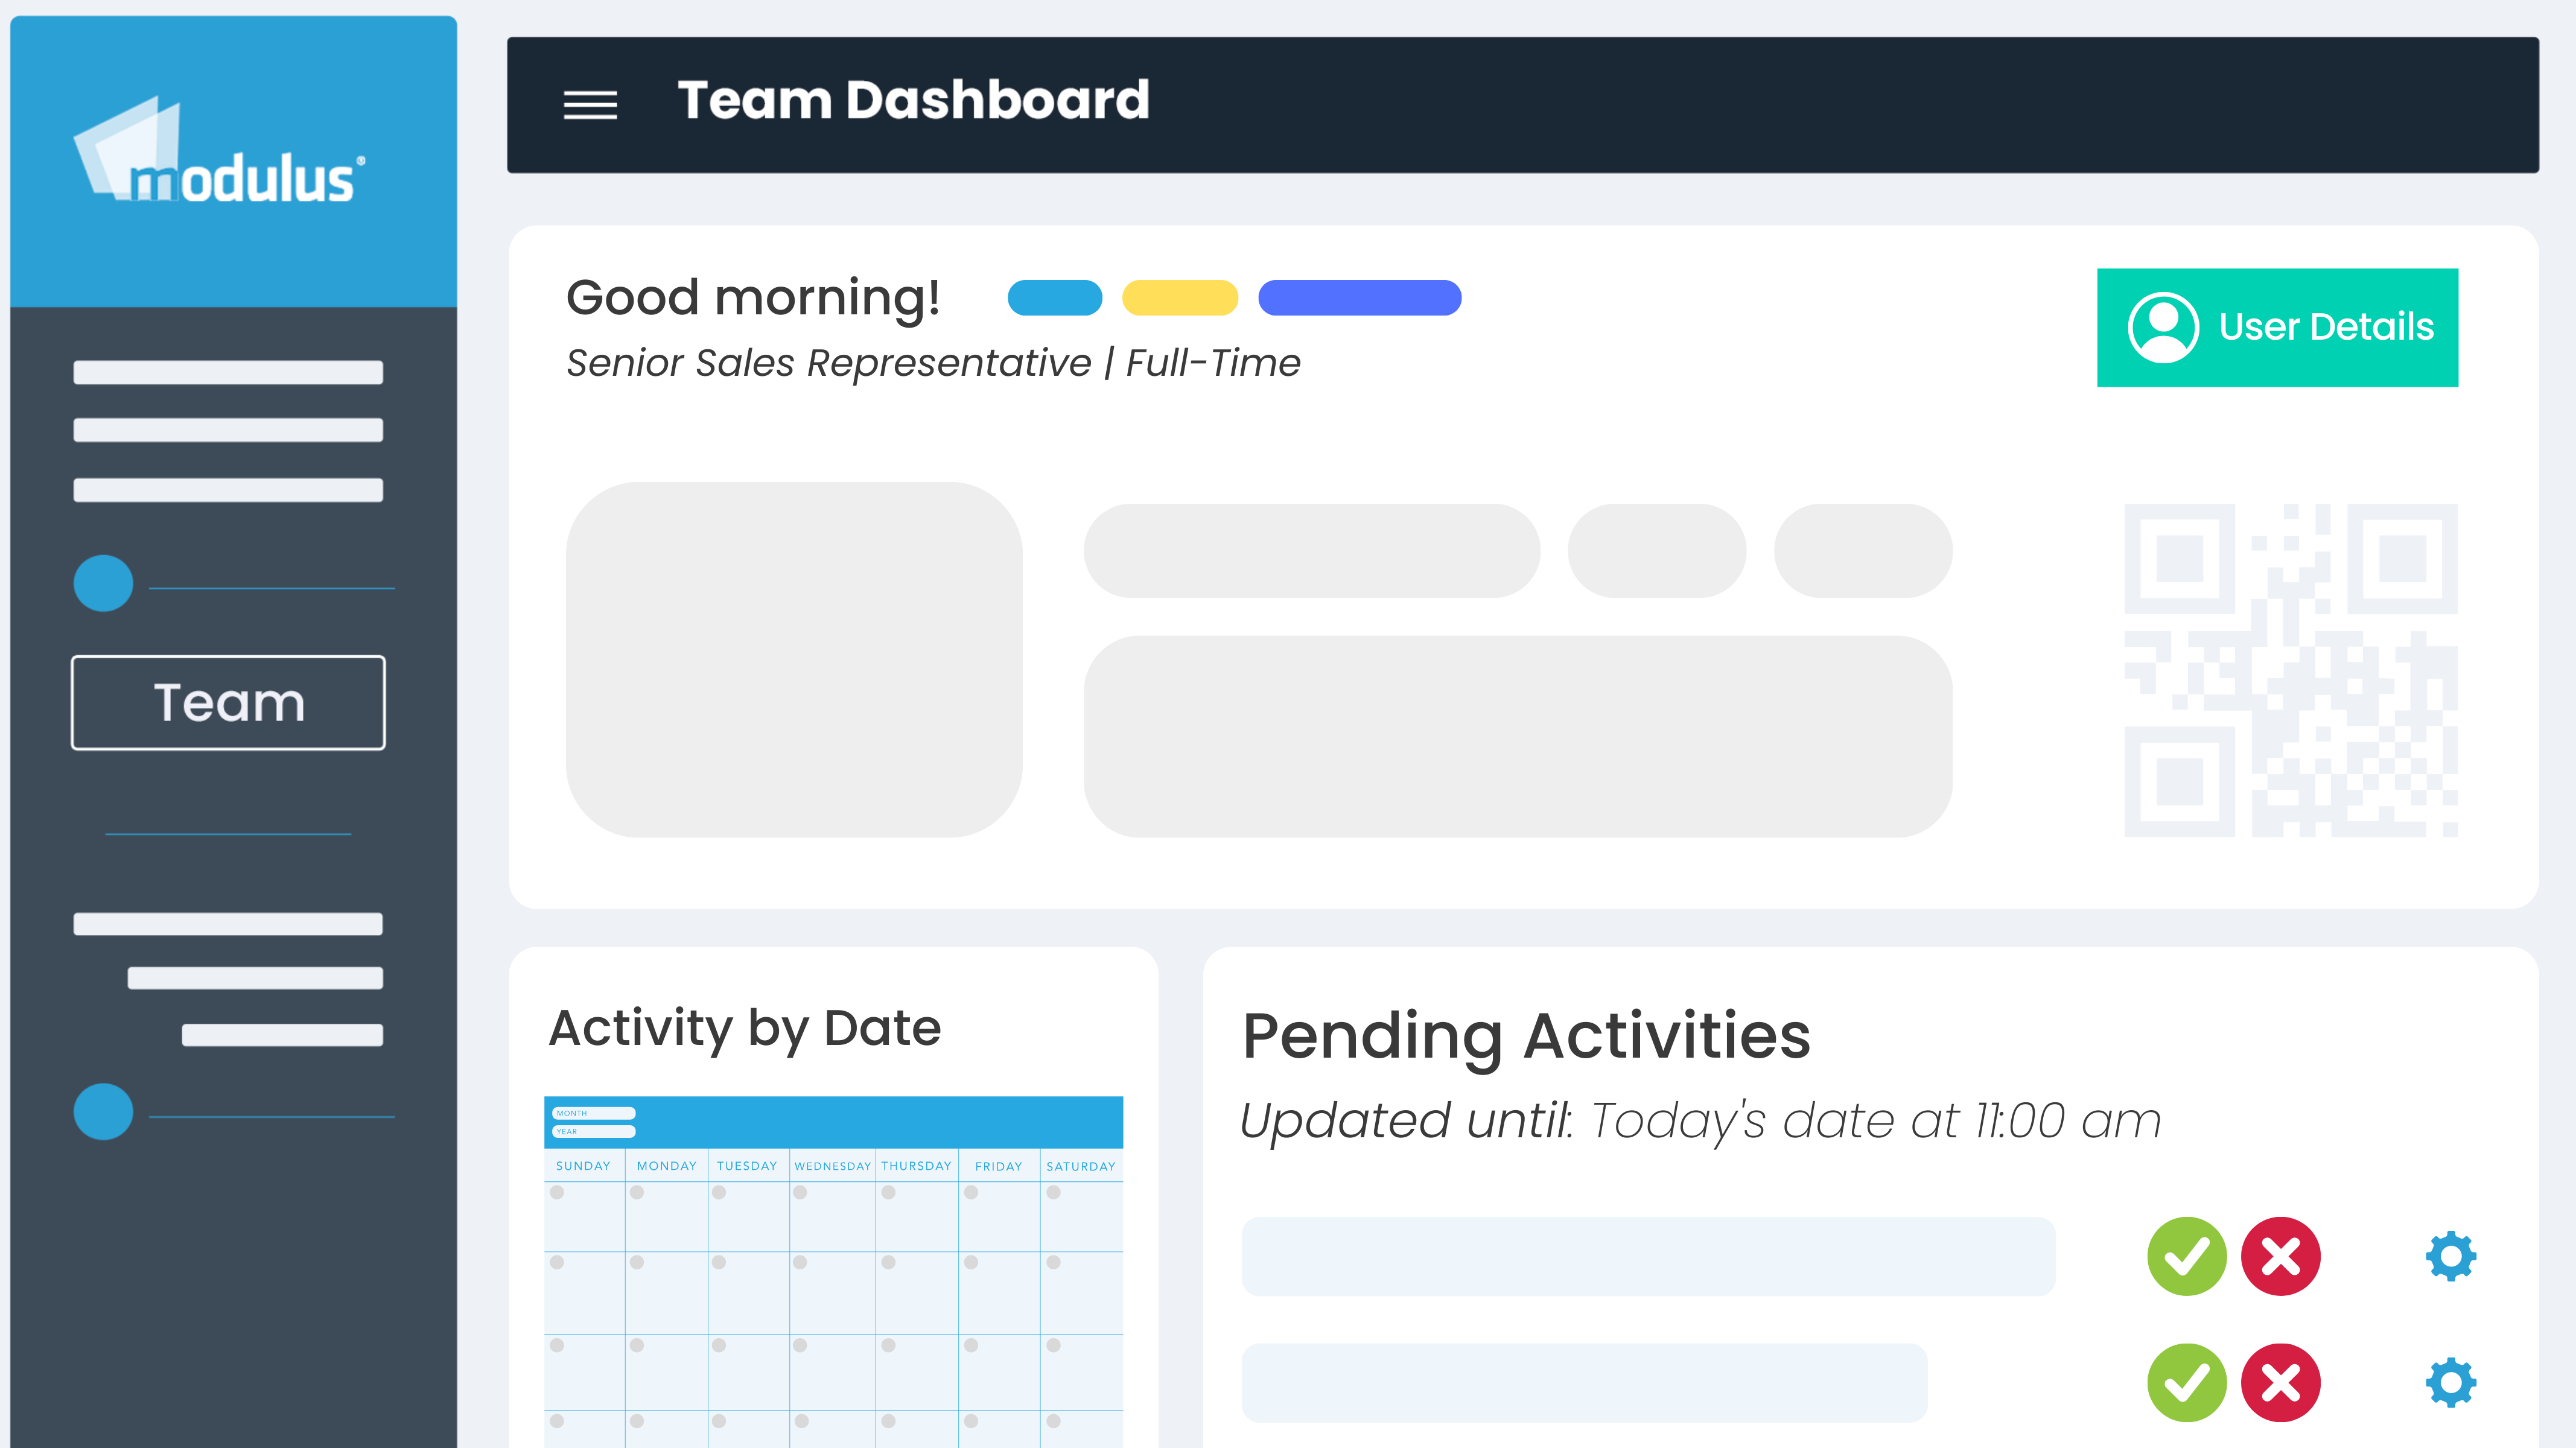Select the YEAR field in calendar header

[x=594, y=1131]
